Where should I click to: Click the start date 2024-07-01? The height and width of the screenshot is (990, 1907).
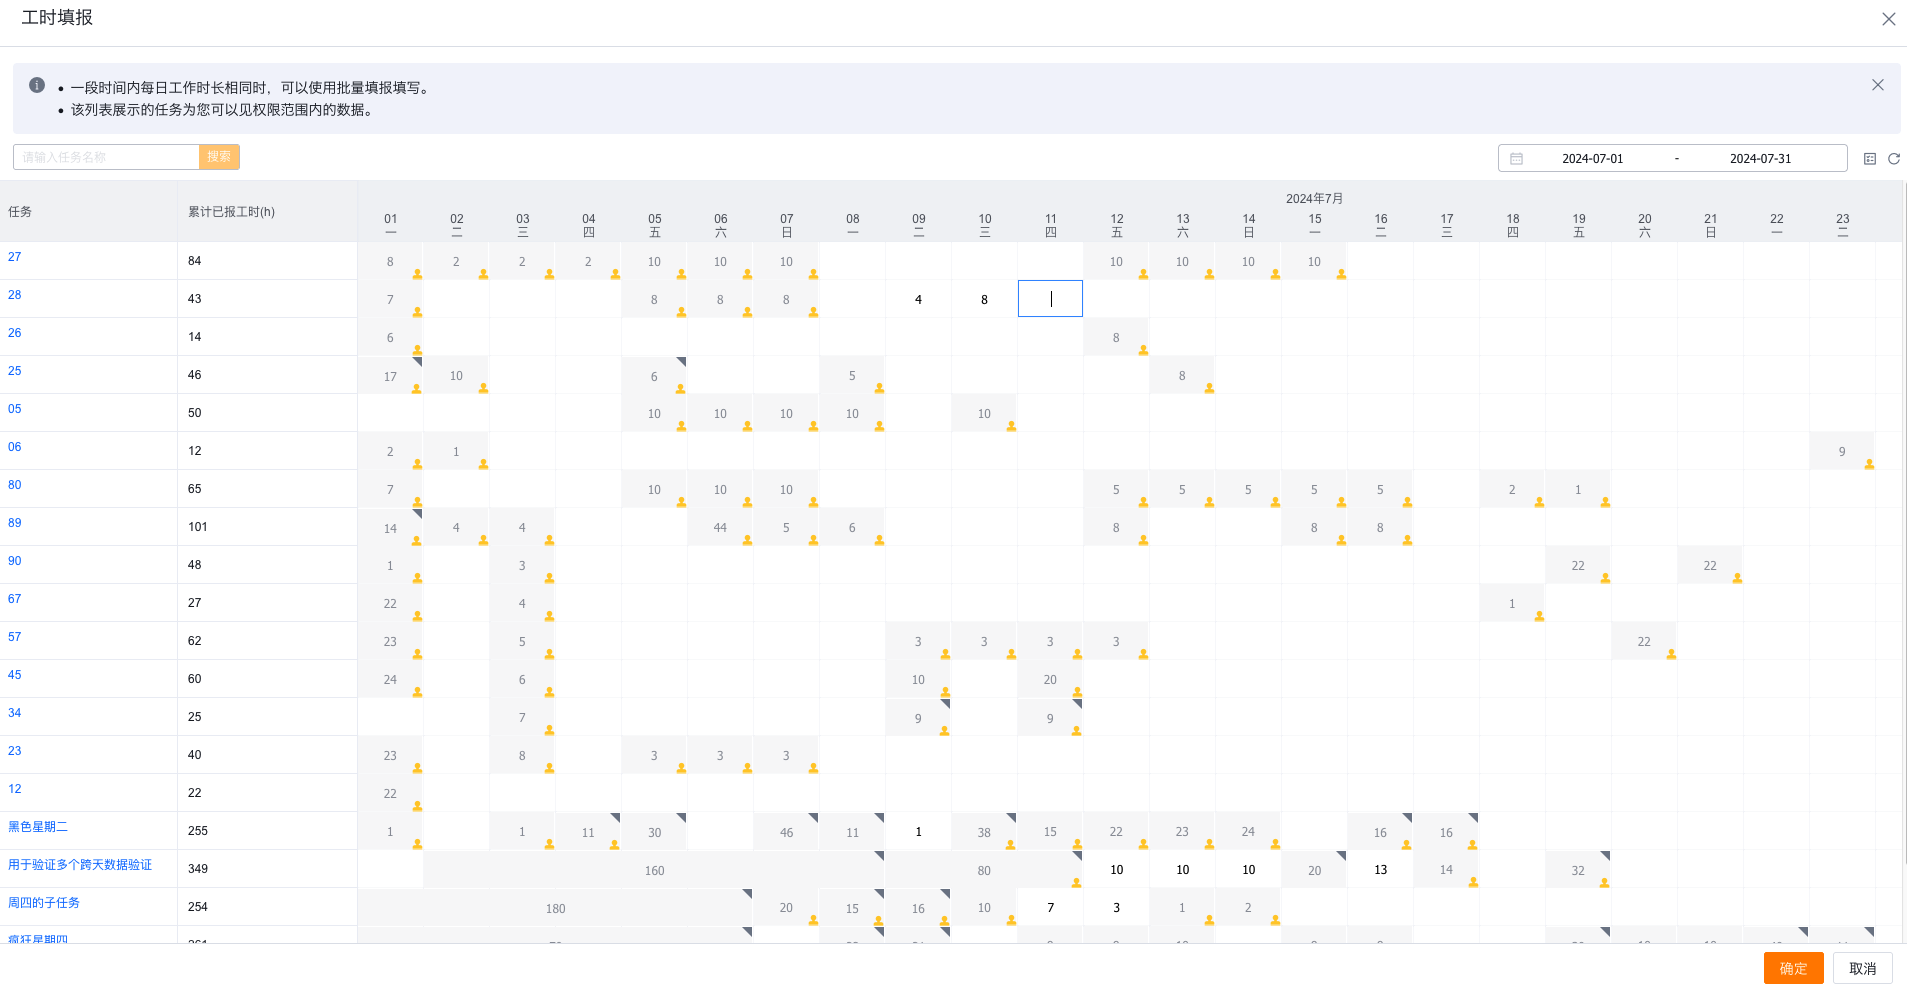(x=1592, y=159)
